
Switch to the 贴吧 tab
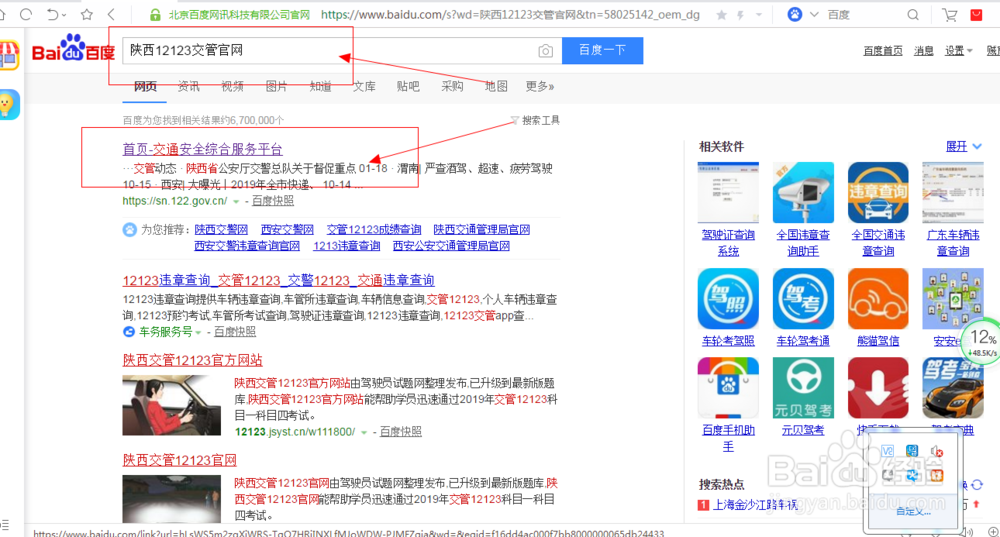click(x=408, y=86)
